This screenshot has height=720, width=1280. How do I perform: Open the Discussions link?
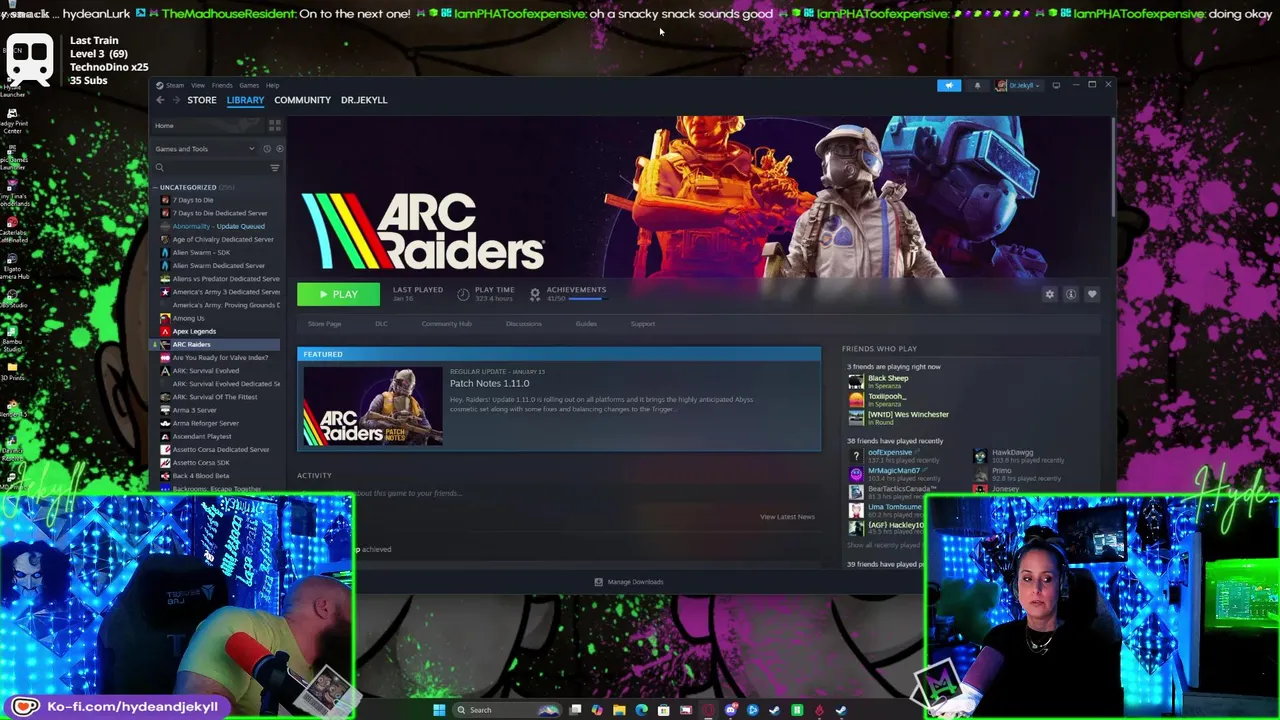(x=524, y=324)
